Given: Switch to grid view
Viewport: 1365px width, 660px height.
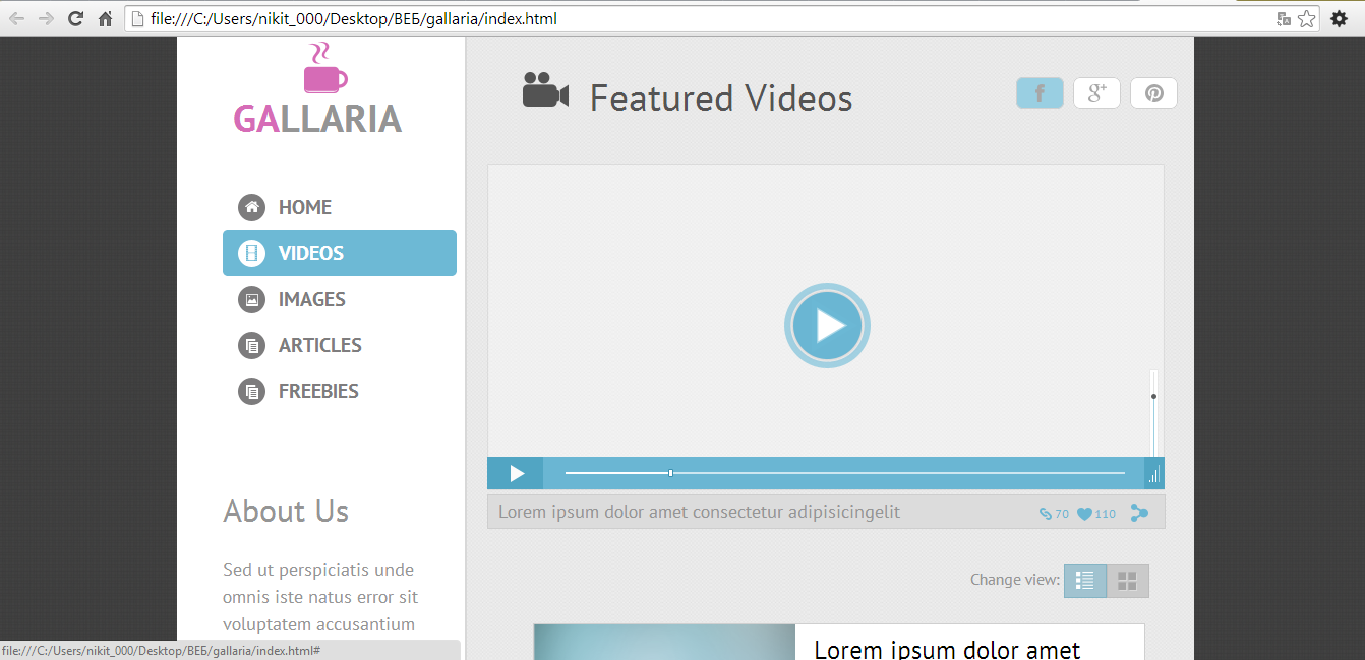Looking at the screenshot, I should (x=1128, y=581).
